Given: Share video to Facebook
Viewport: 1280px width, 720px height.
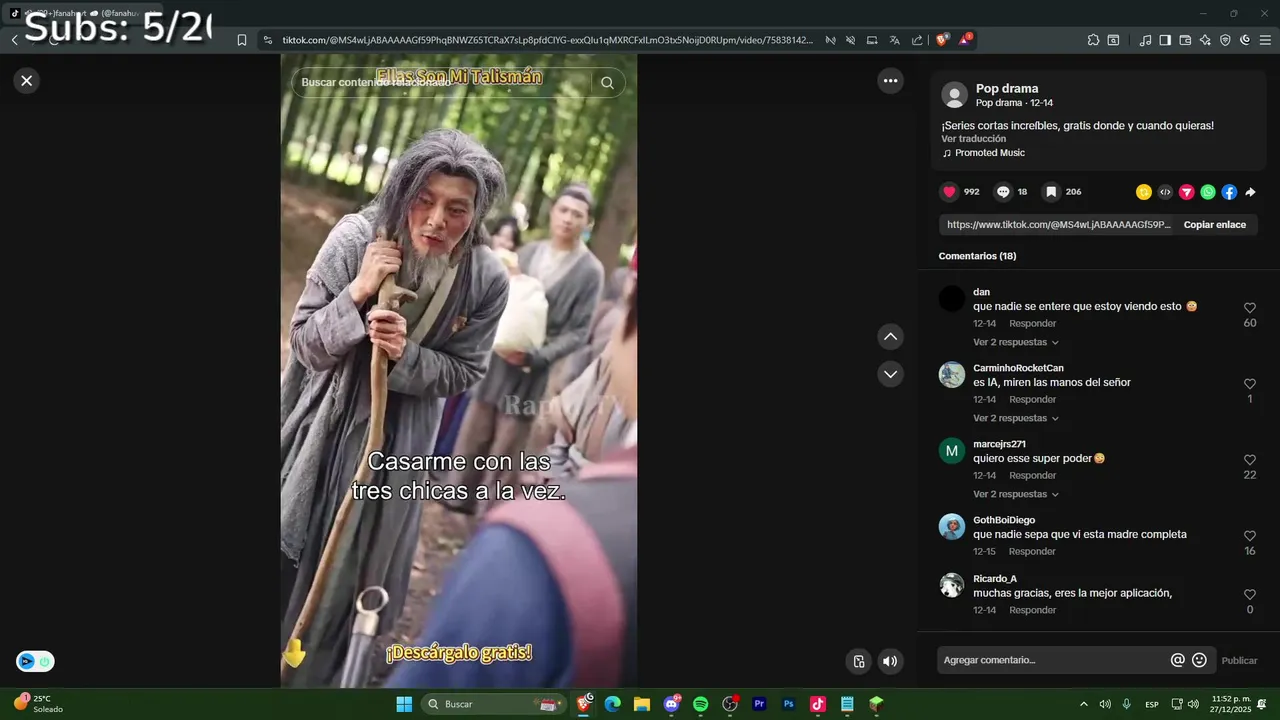Looking at the screenshot, I should tap(1229, 192).
